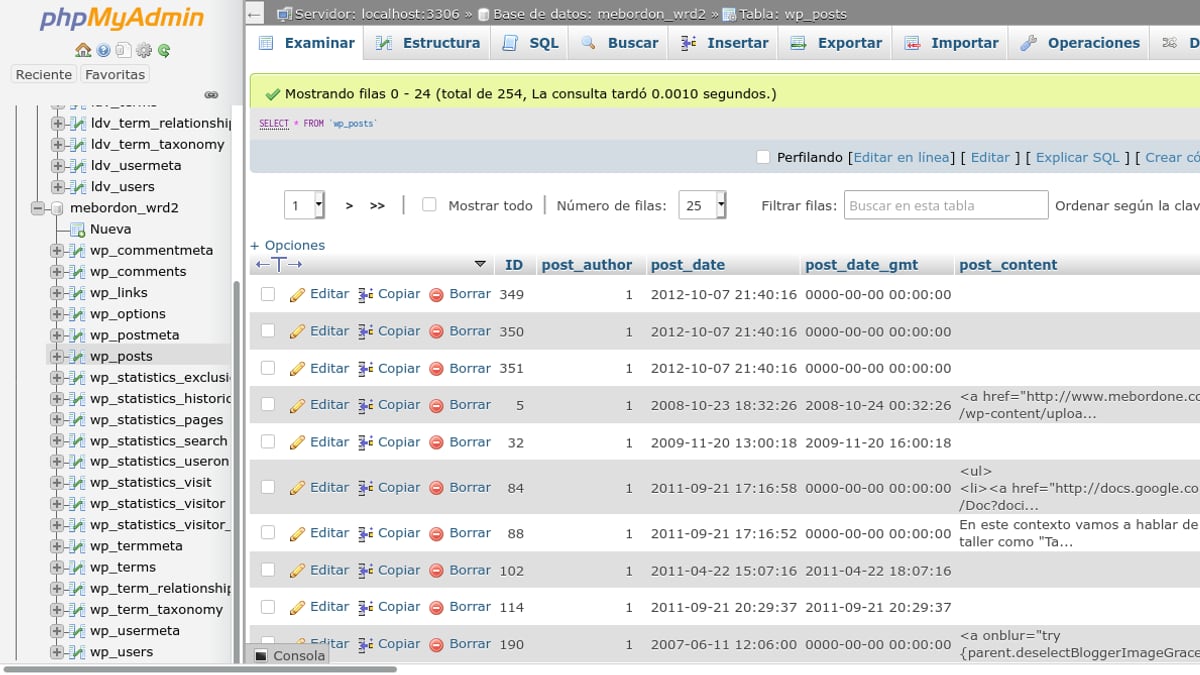Click red delete icon for row ID 84
1200x675 pixels.
tap(436, 488)
